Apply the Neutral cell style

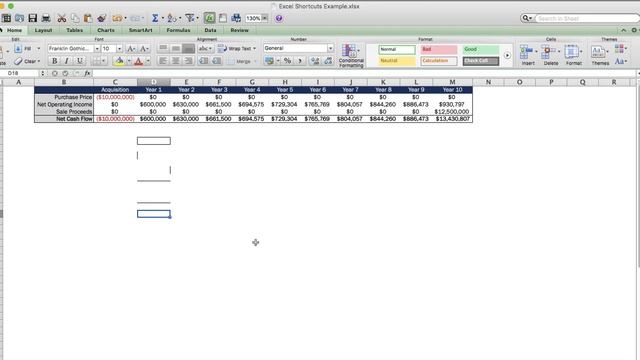point(397,61)
